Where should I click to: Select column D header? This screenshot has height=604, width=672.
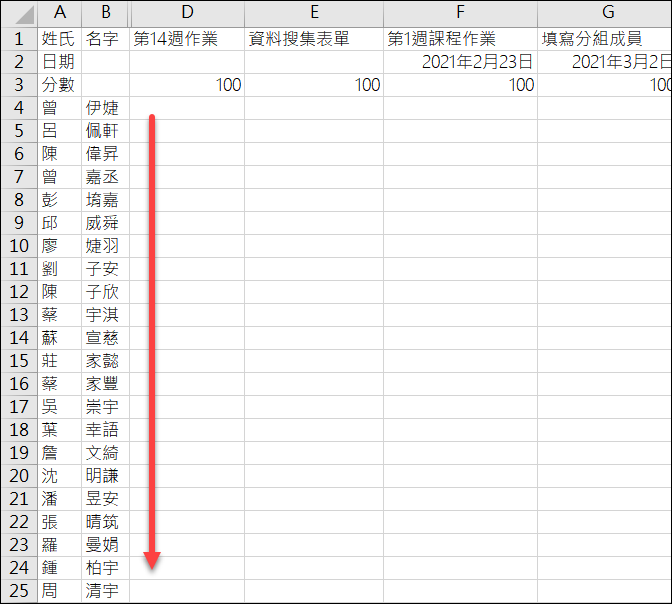(187, 13)
